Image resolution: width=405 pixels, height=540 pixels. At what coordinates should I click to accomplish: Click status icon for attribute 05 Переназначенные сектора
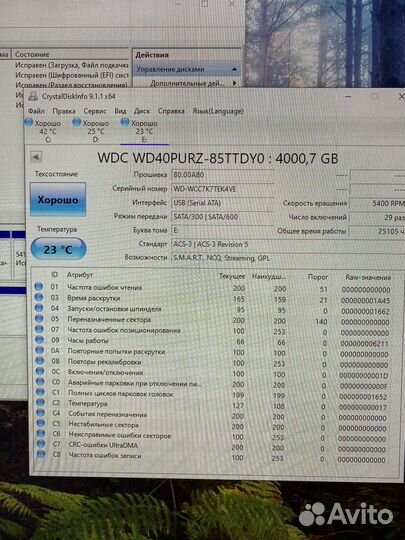point(39,319)
